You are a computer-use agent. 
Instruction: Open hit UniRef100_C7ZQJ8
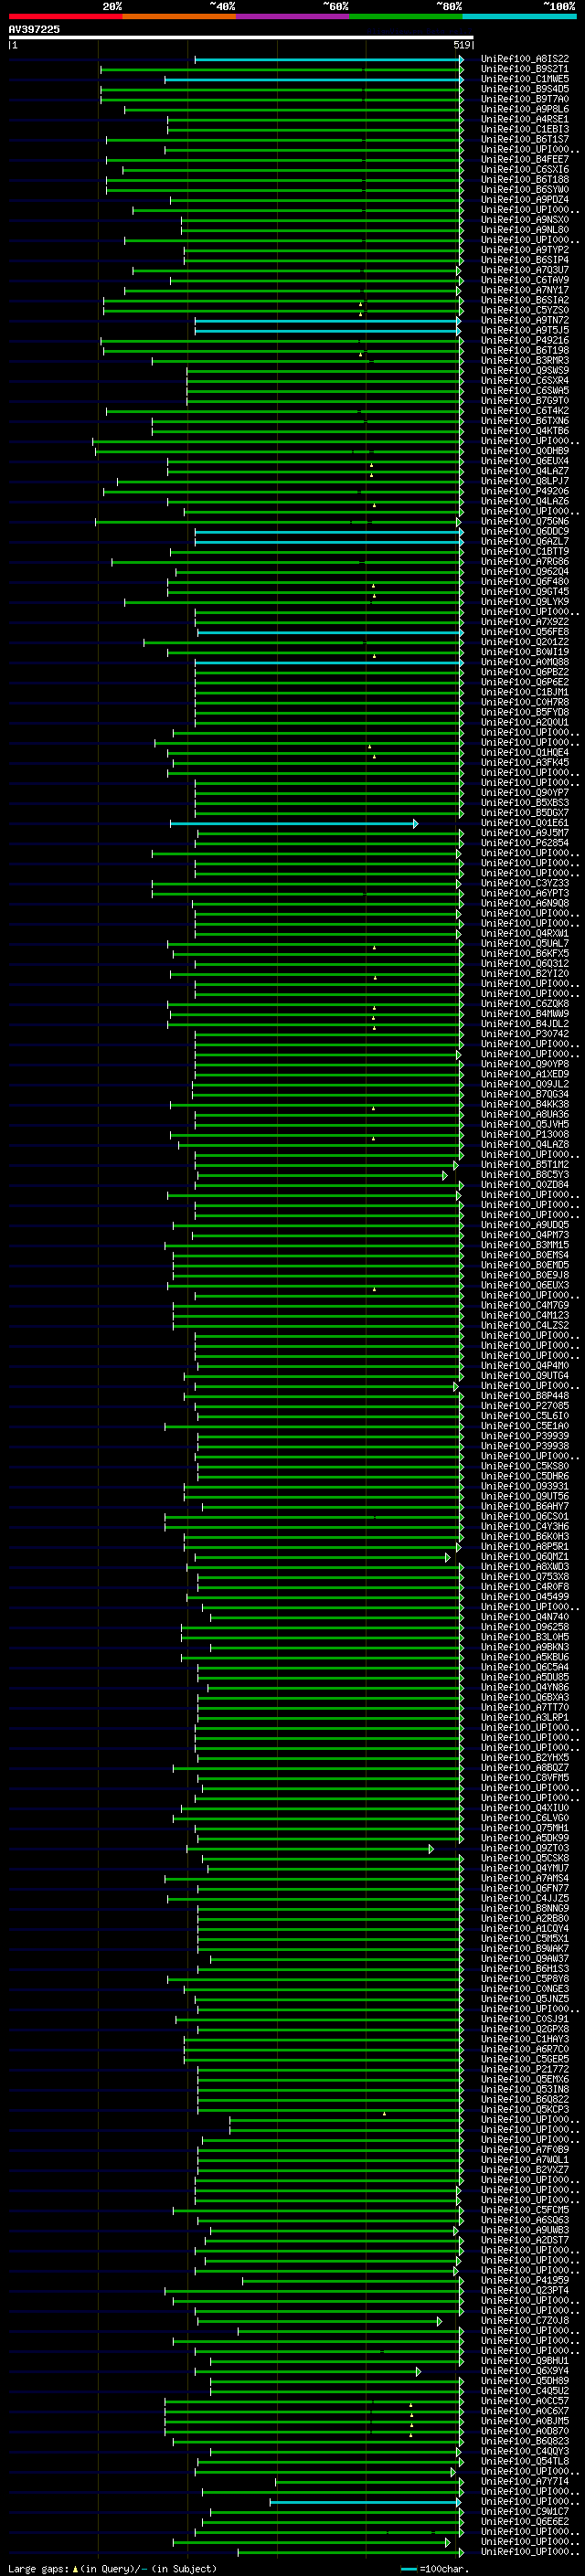525,2321
